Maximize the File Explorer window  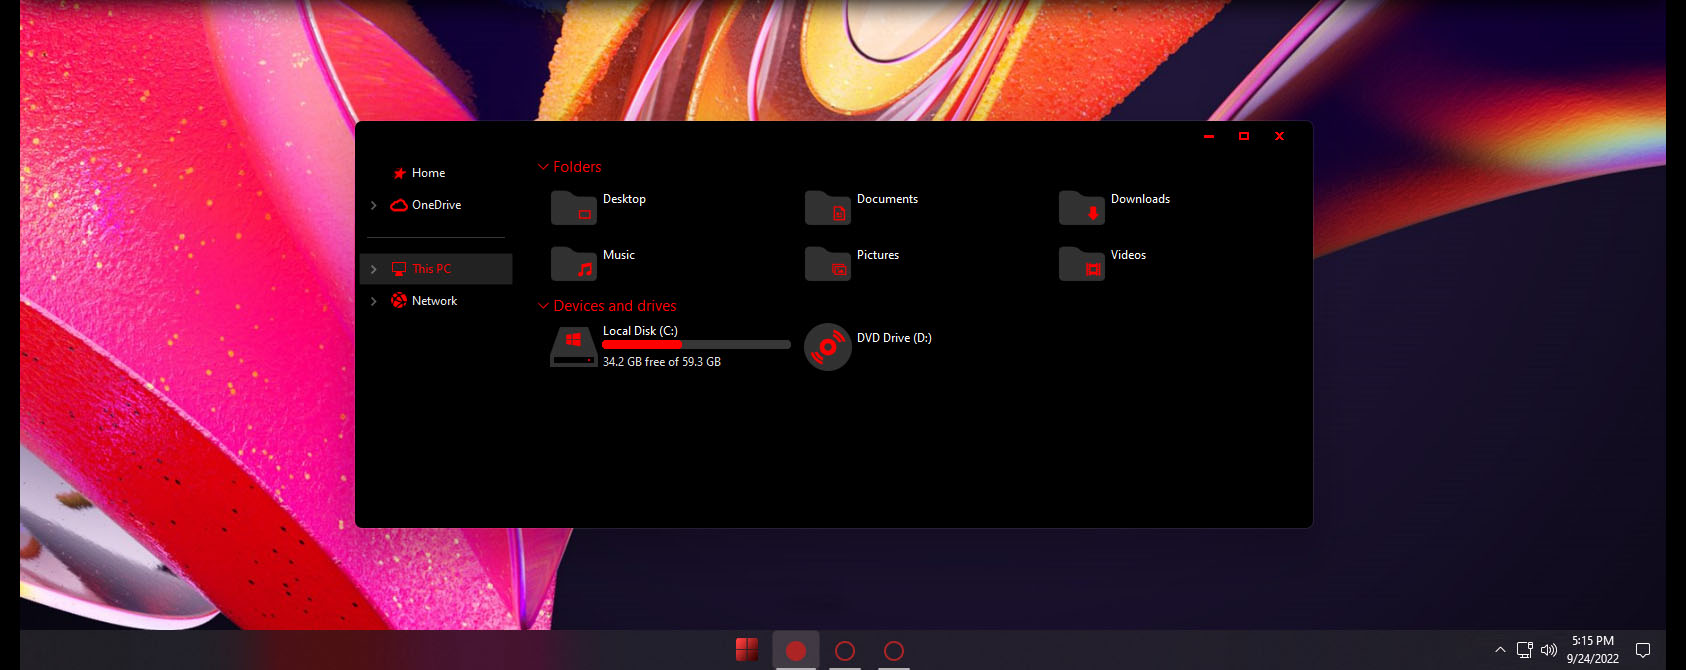tap(1244, 136)
